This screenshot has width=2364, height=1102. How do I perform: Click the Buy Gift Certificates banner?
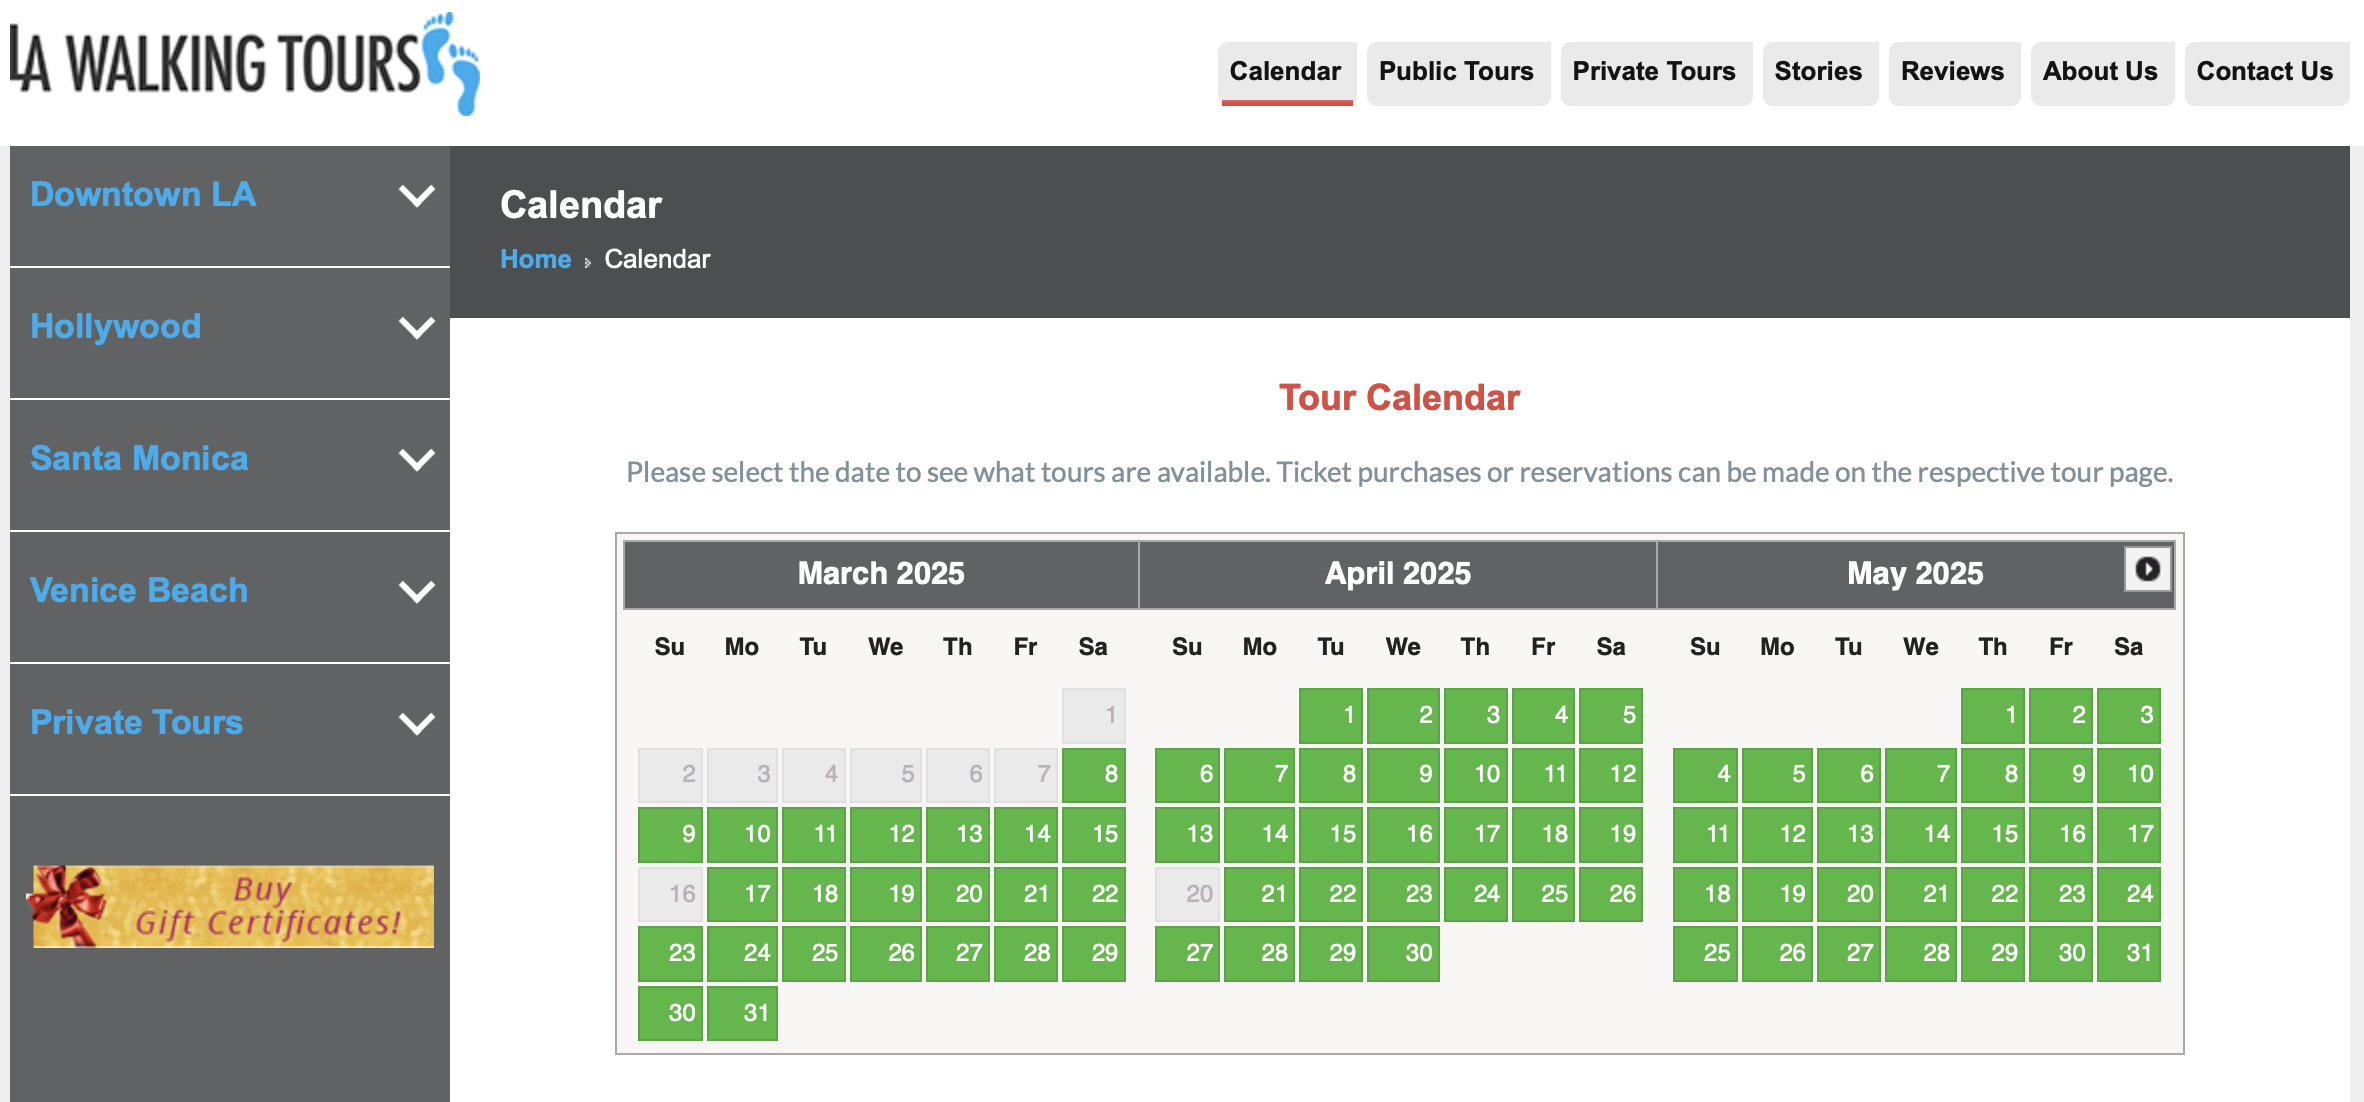click(233, 906)
